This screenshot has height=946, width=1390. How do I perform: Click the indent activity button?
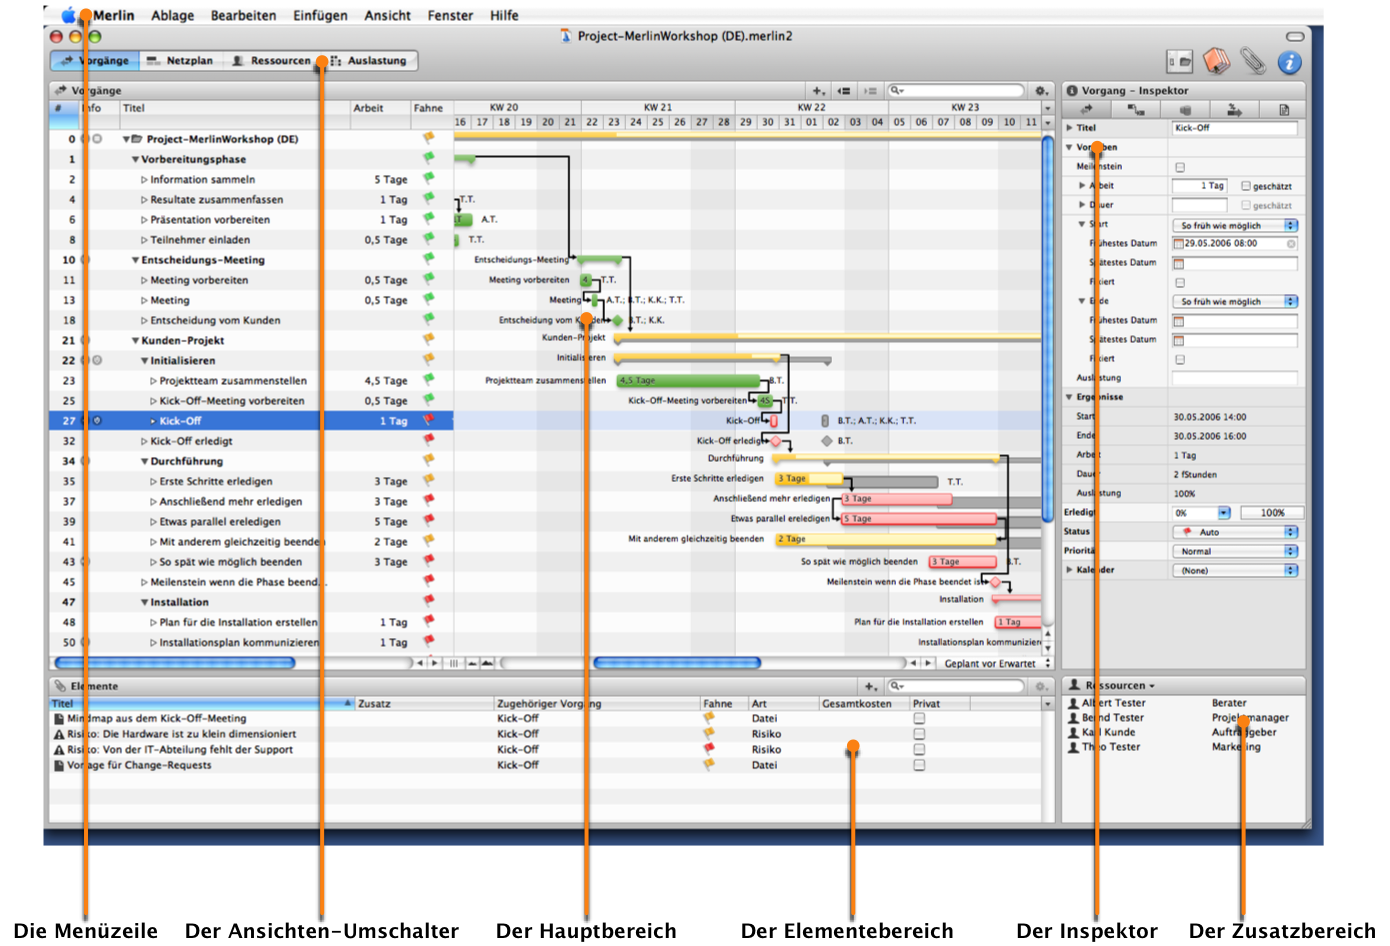869,91
